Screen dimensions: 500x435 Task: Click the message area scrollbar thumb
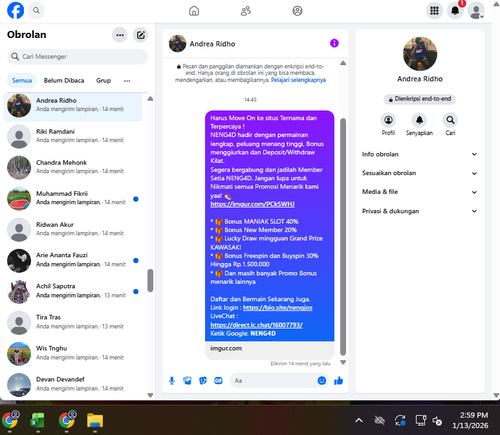(x=343, y=237)
